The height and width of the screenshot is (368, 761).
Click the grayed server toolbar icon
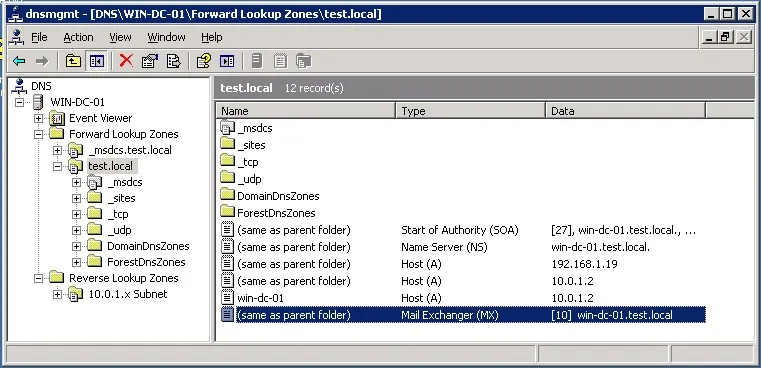pyautogui.click(x=257, y=61)
